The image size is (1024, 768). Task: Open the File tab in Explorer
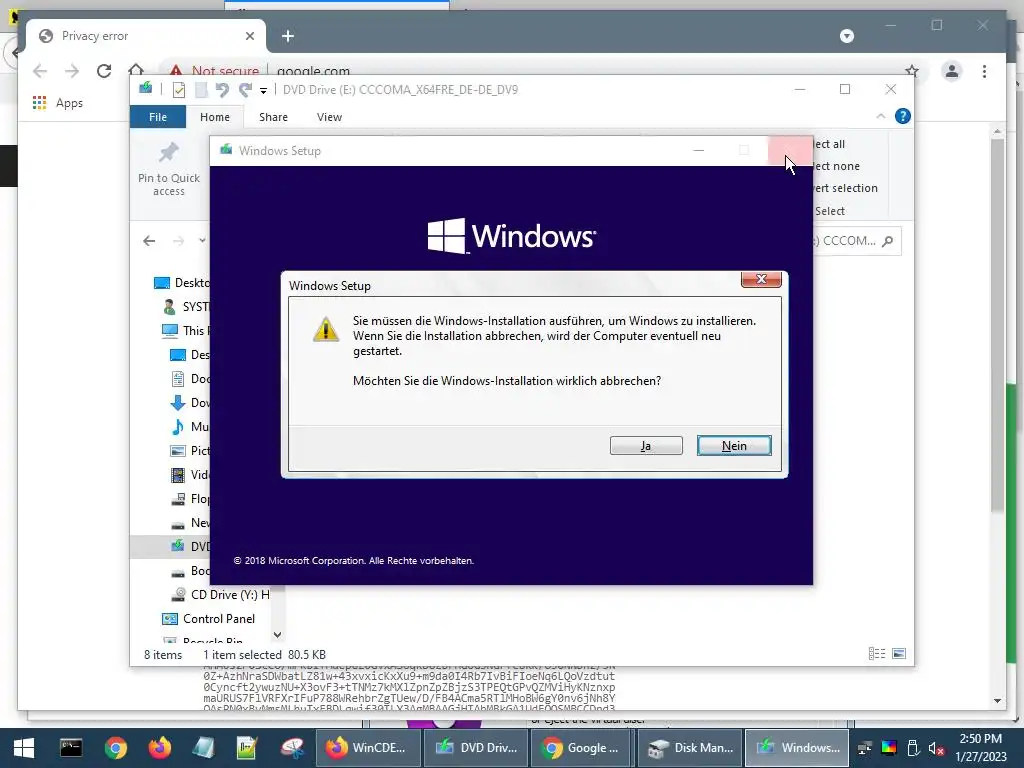click(158, 117)
